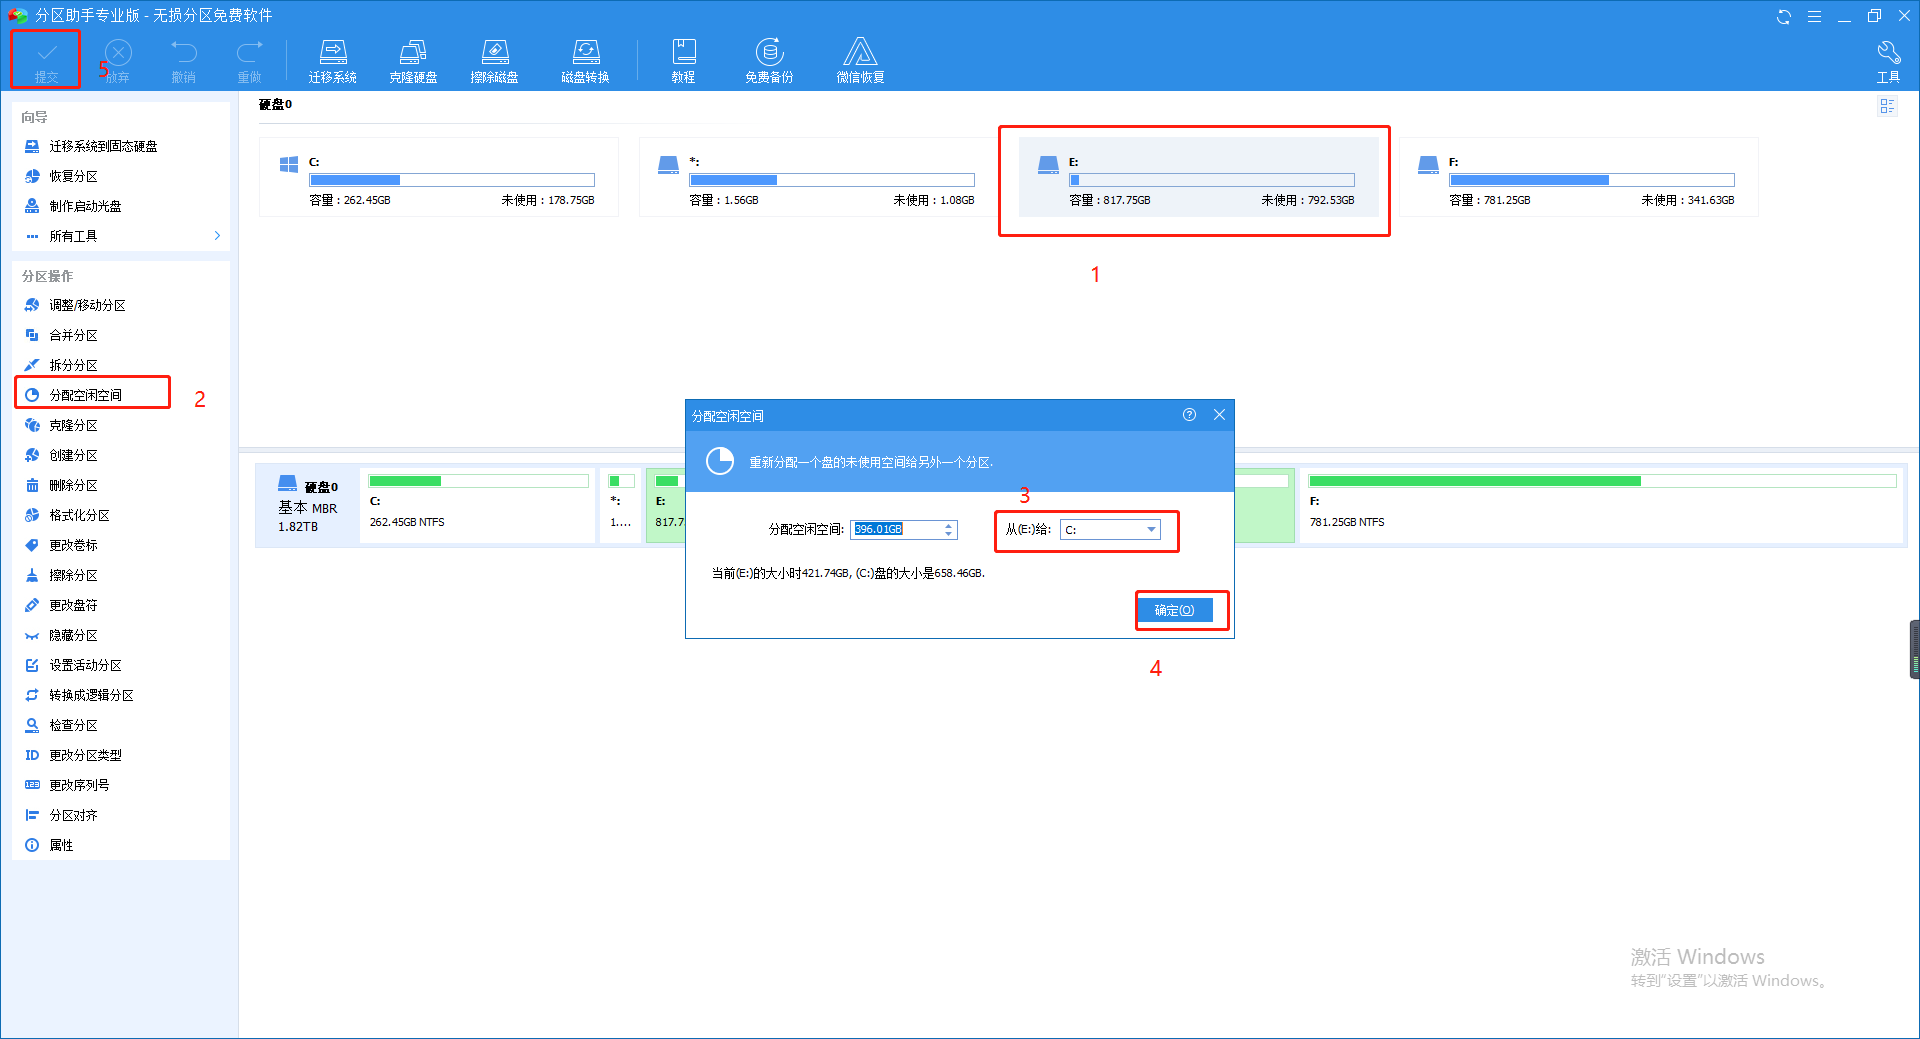1920x1039 pixels.
Task: Increase allocation size with up spinner
Action: (x=949, y=526)
